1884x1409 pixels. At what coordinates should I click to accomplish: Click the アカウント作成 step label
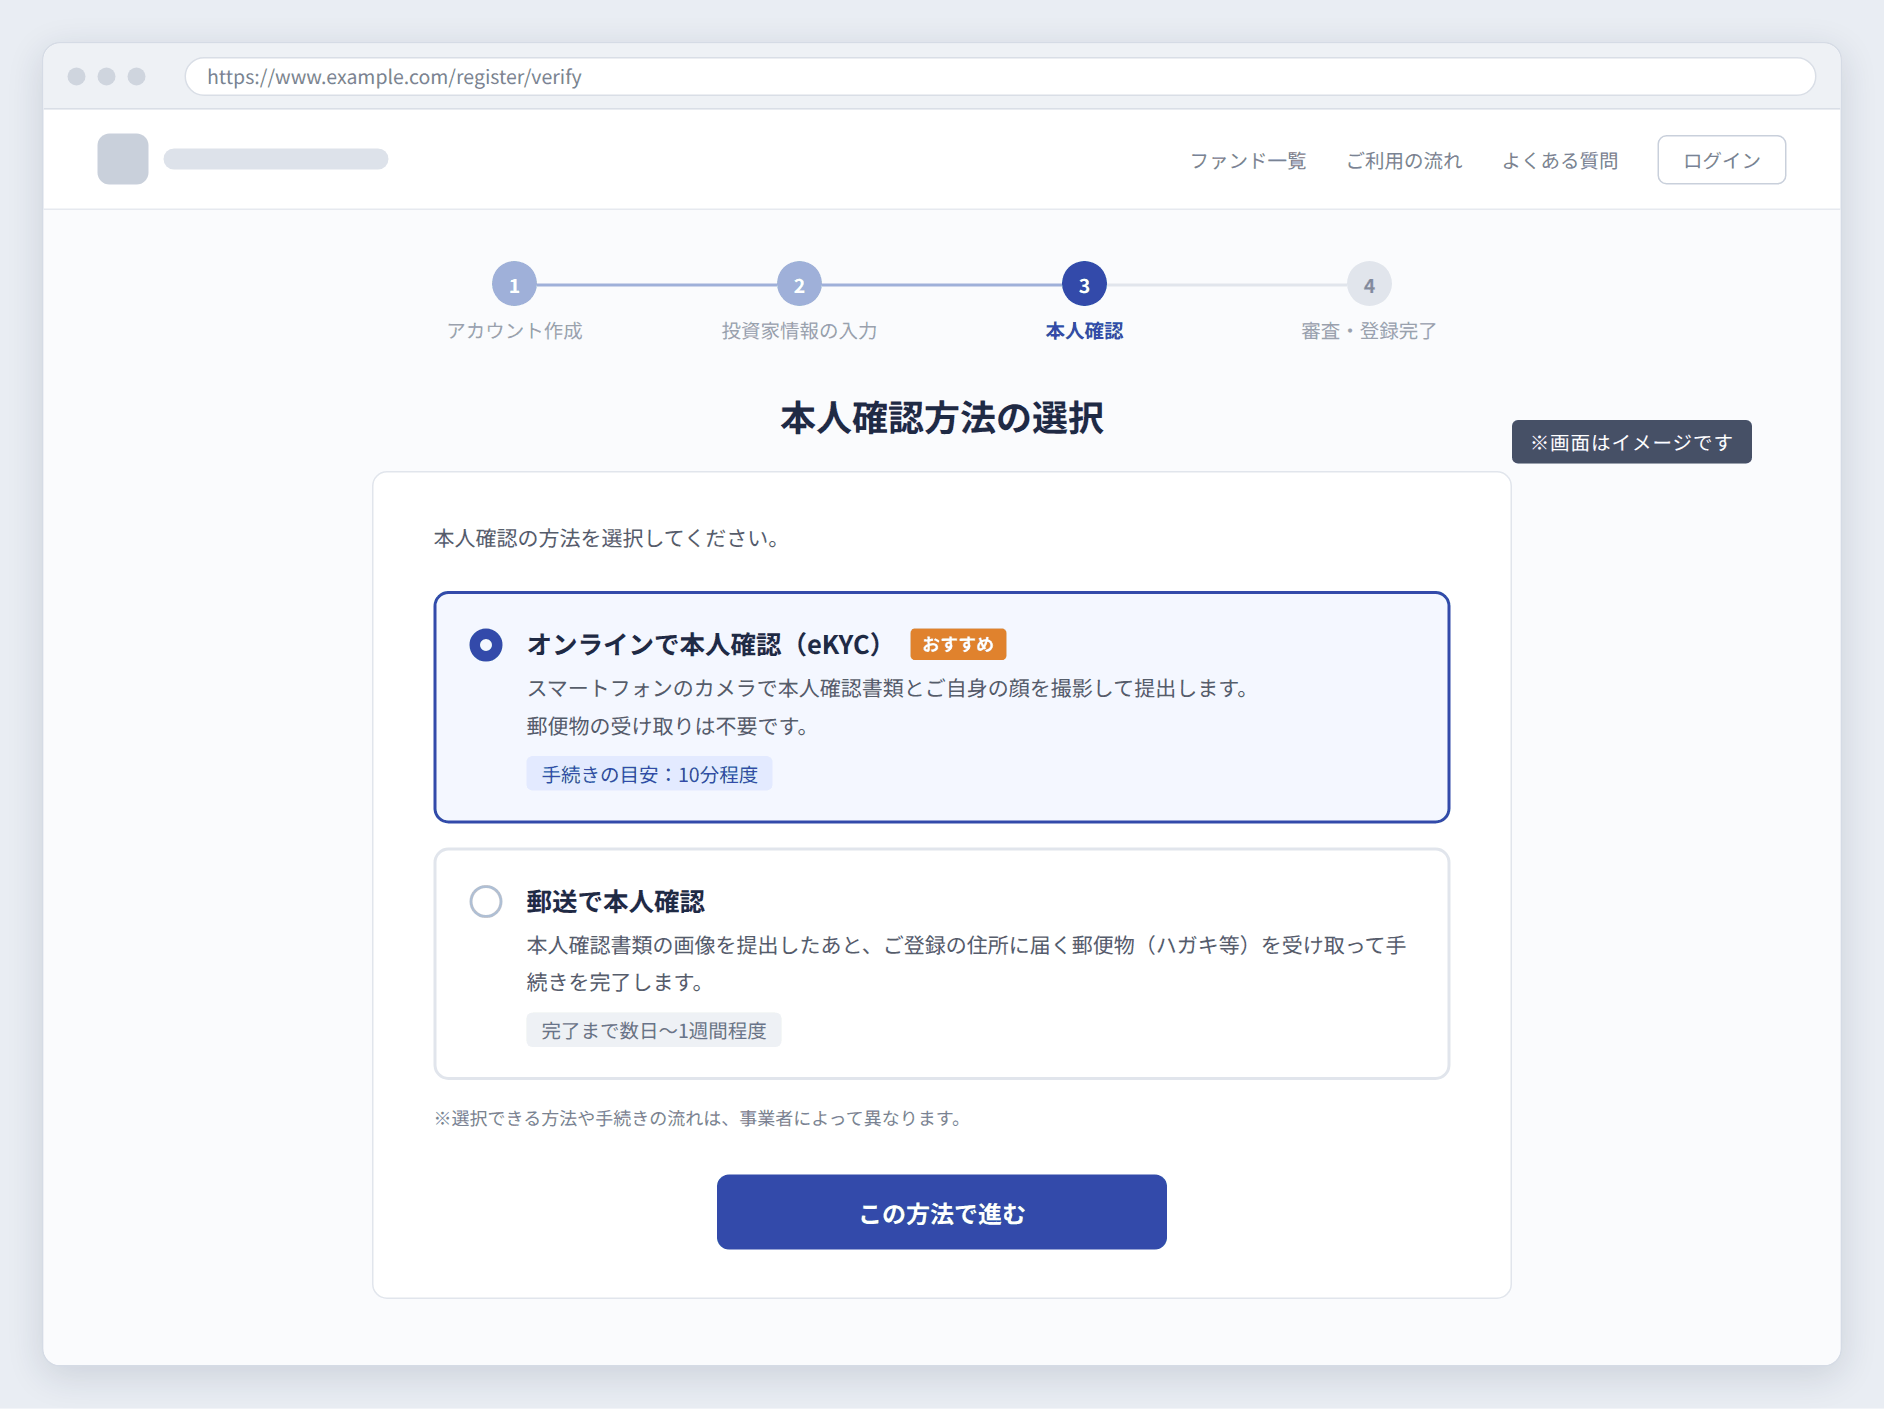point(514,331)
